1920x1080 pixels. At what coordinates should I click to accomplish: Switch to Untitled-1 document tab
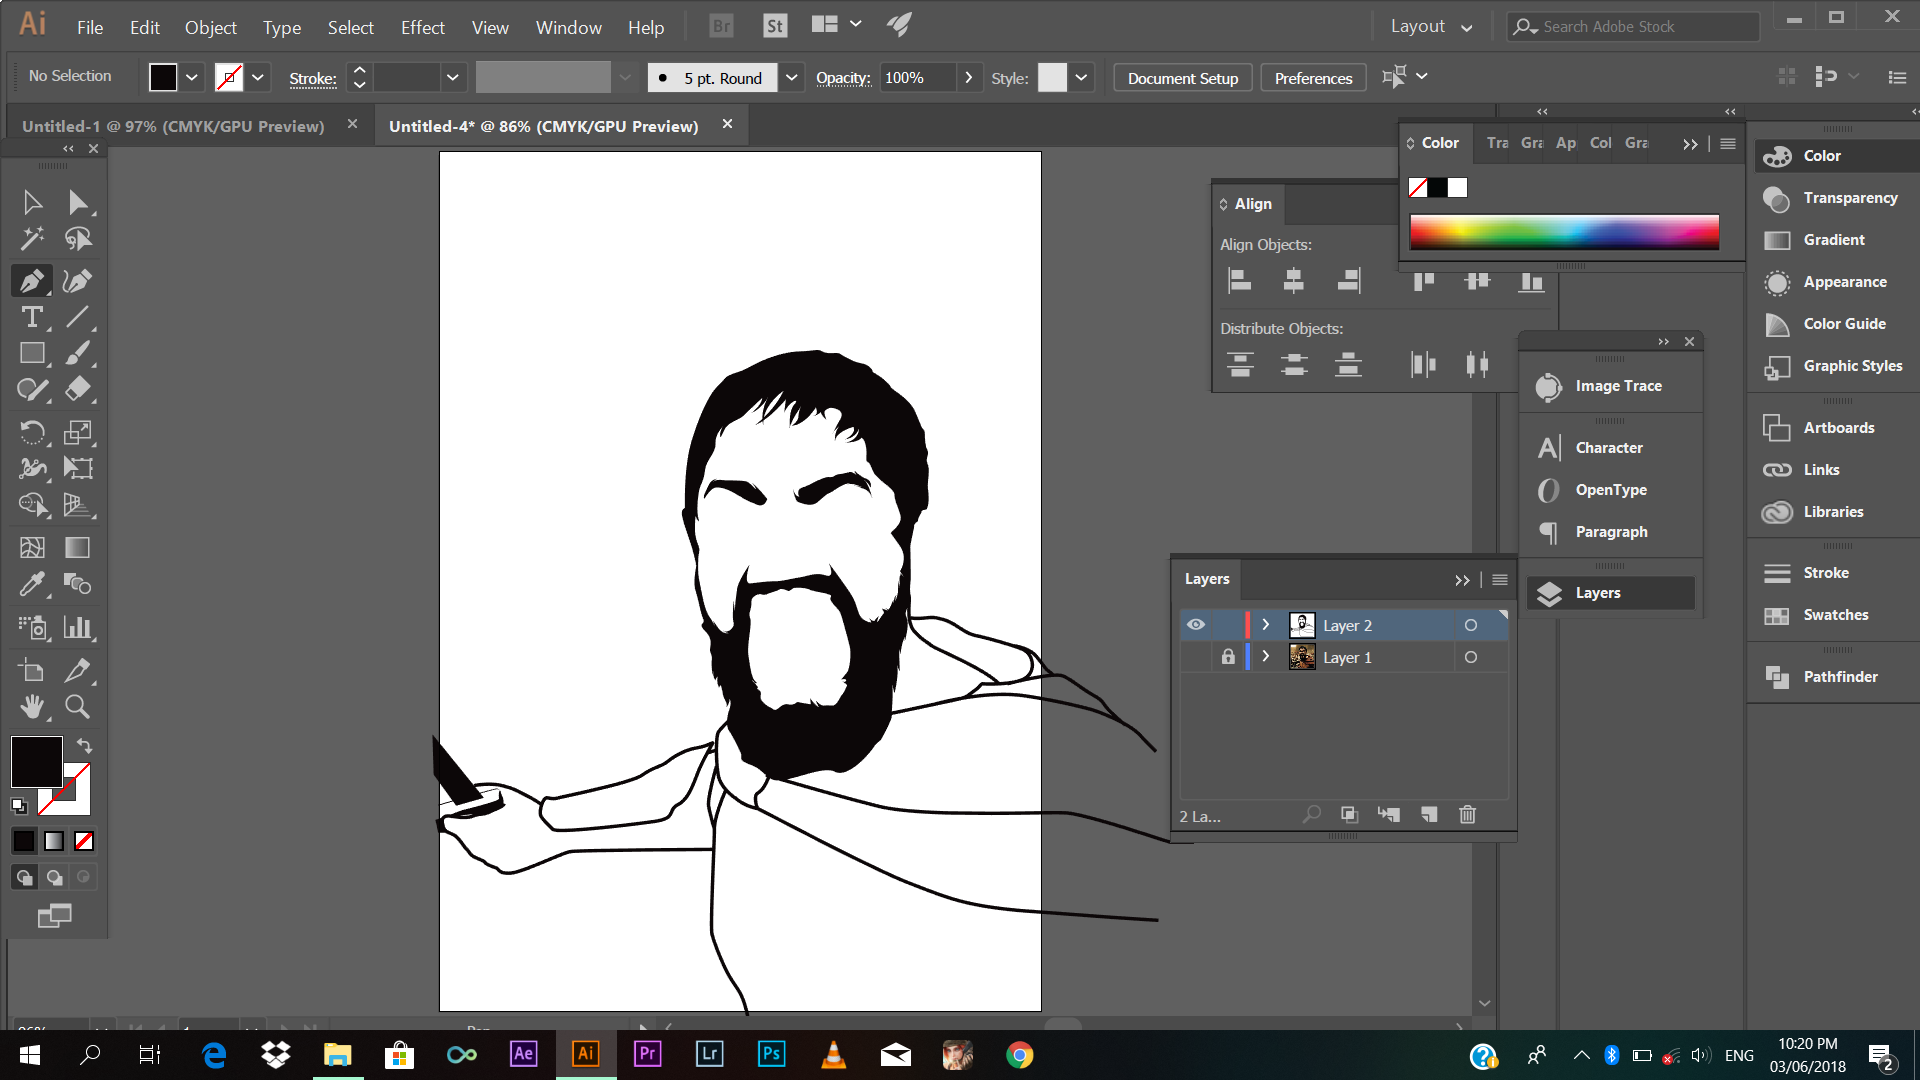pyautogui.click(x=173, y=126)
